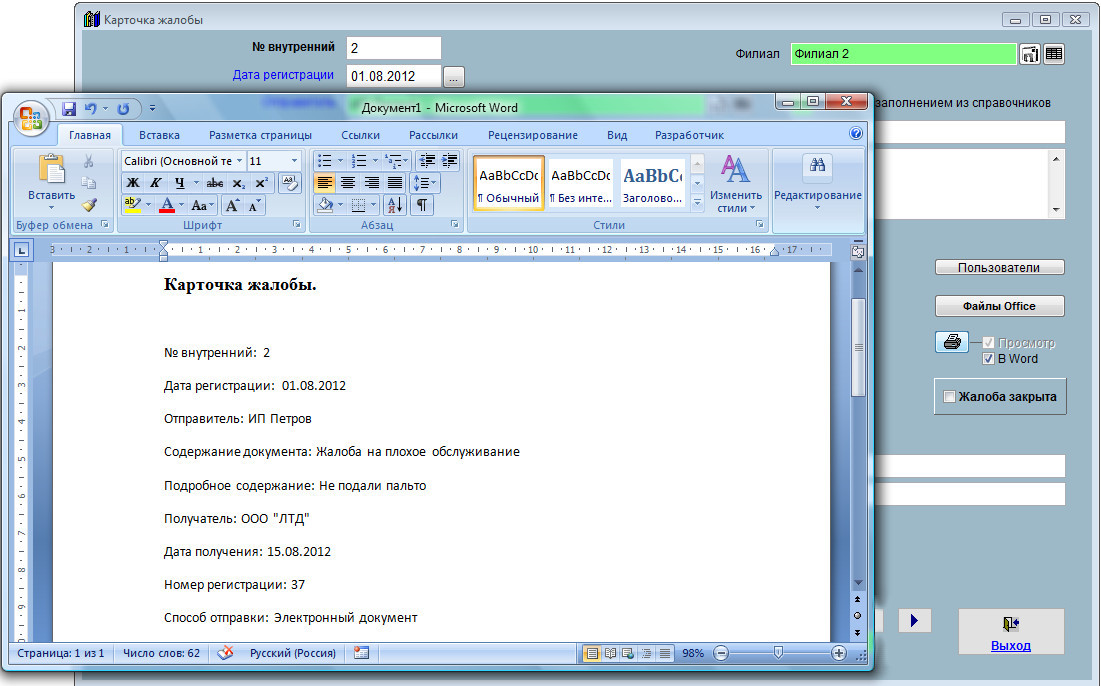Open Word help question mark
The height and width of the screenshot is (686, 1101).
855,133
